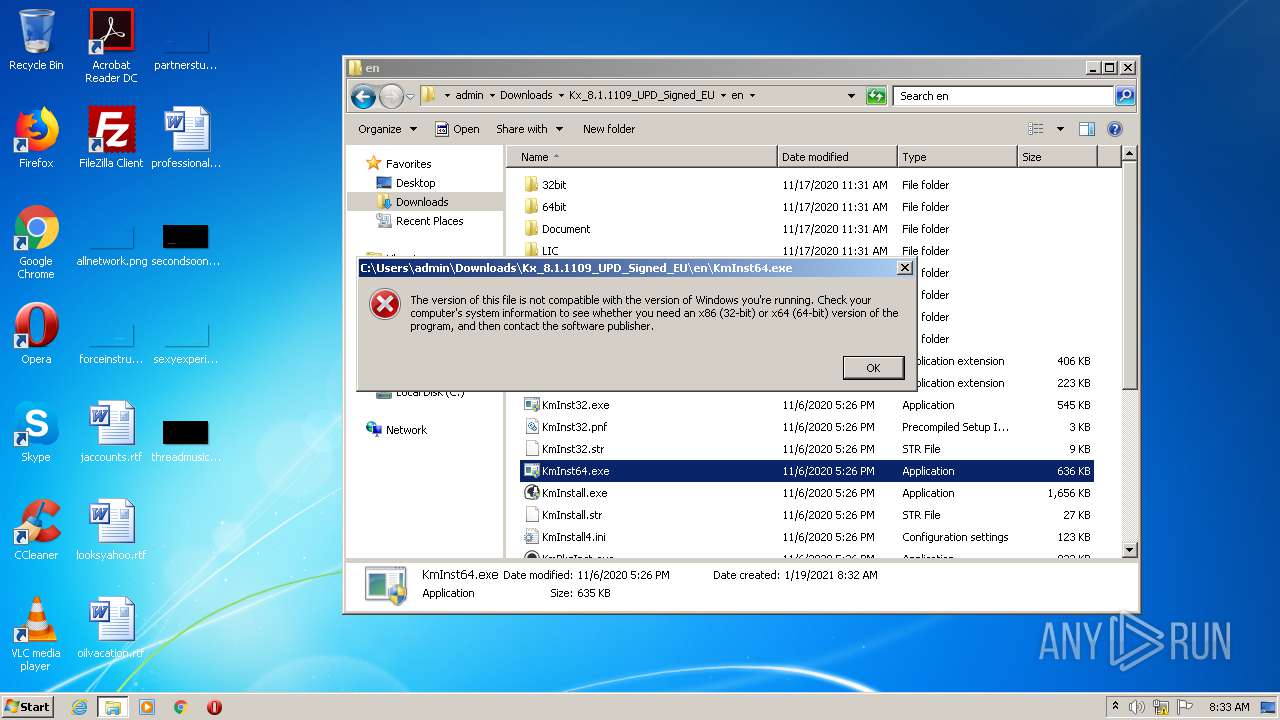The height and width of the screenshot is (720, 1280).
Task: Open CCleaner desktop shortcut
Action: [x=36, y=530]
